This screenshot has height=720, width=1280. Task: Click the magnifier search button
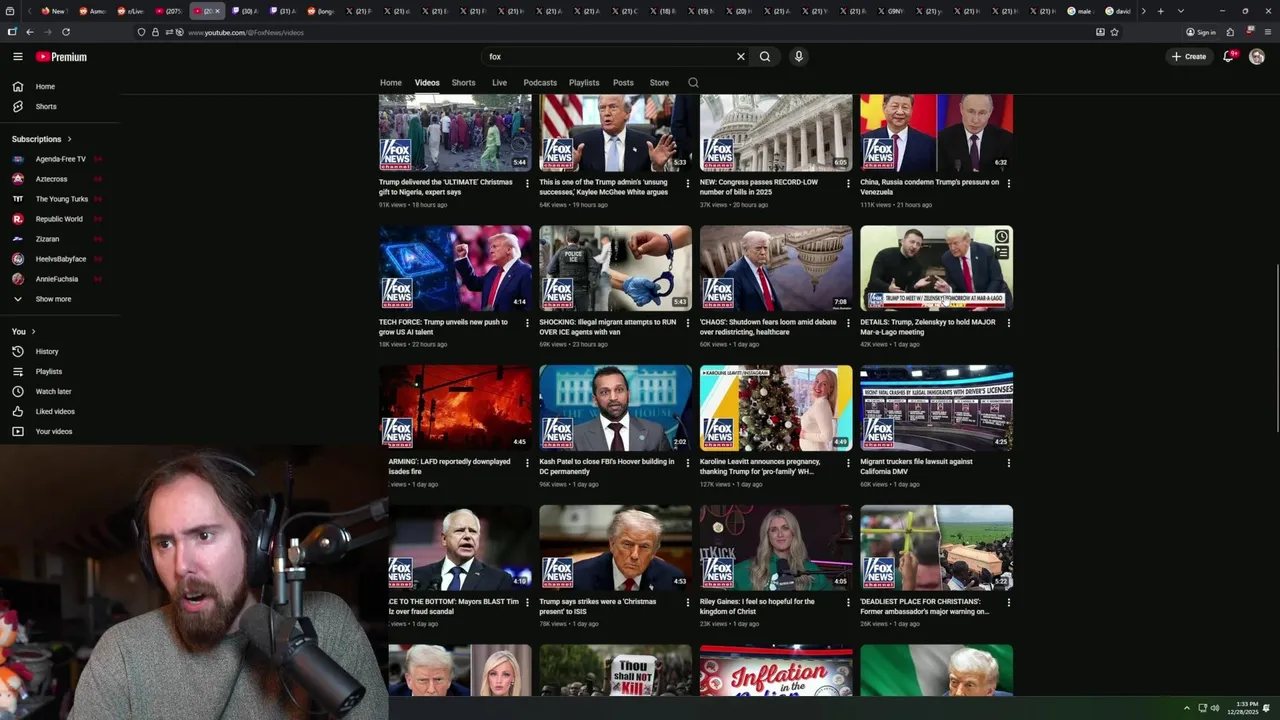[765, 57]
